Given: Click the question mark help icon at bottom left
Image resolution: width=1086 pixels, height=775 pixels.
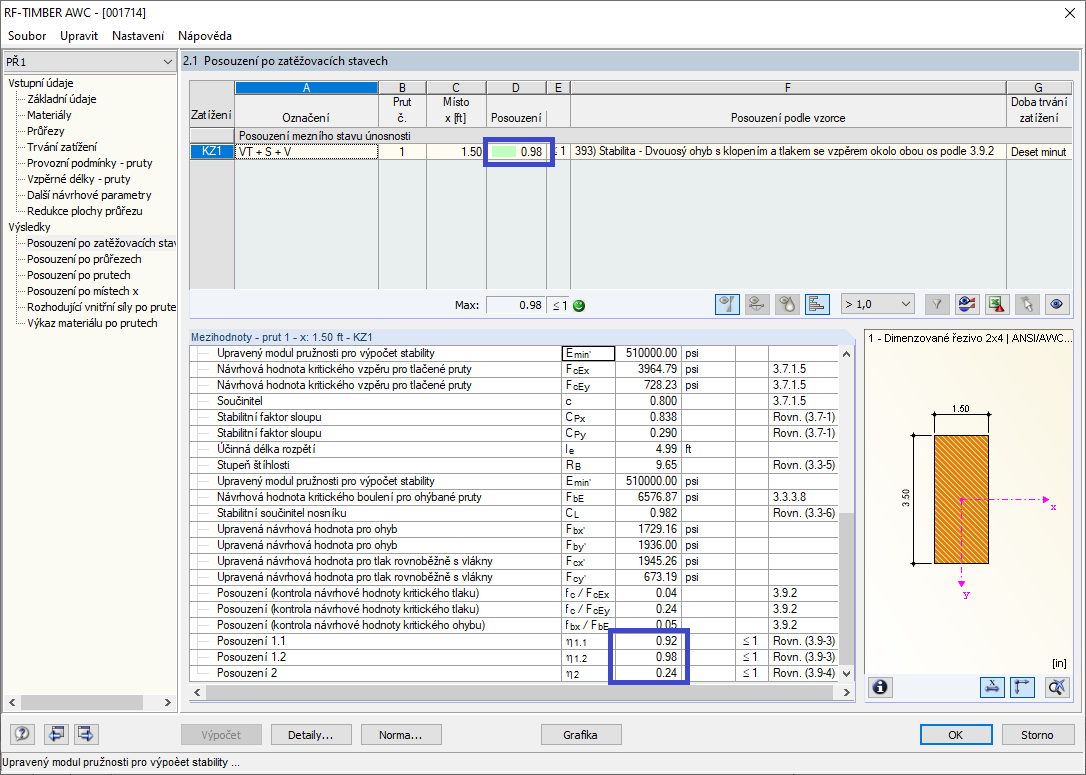Looking at the screenshot, I should [22, 733].
